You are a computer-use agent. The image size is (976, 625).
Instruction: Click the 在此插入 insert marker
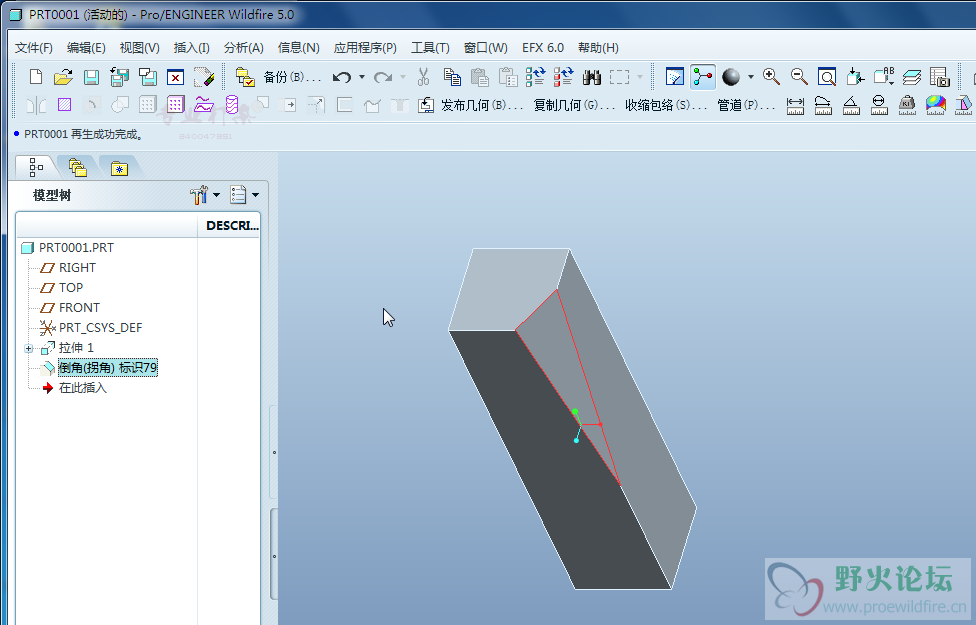(x=83, y=388)
